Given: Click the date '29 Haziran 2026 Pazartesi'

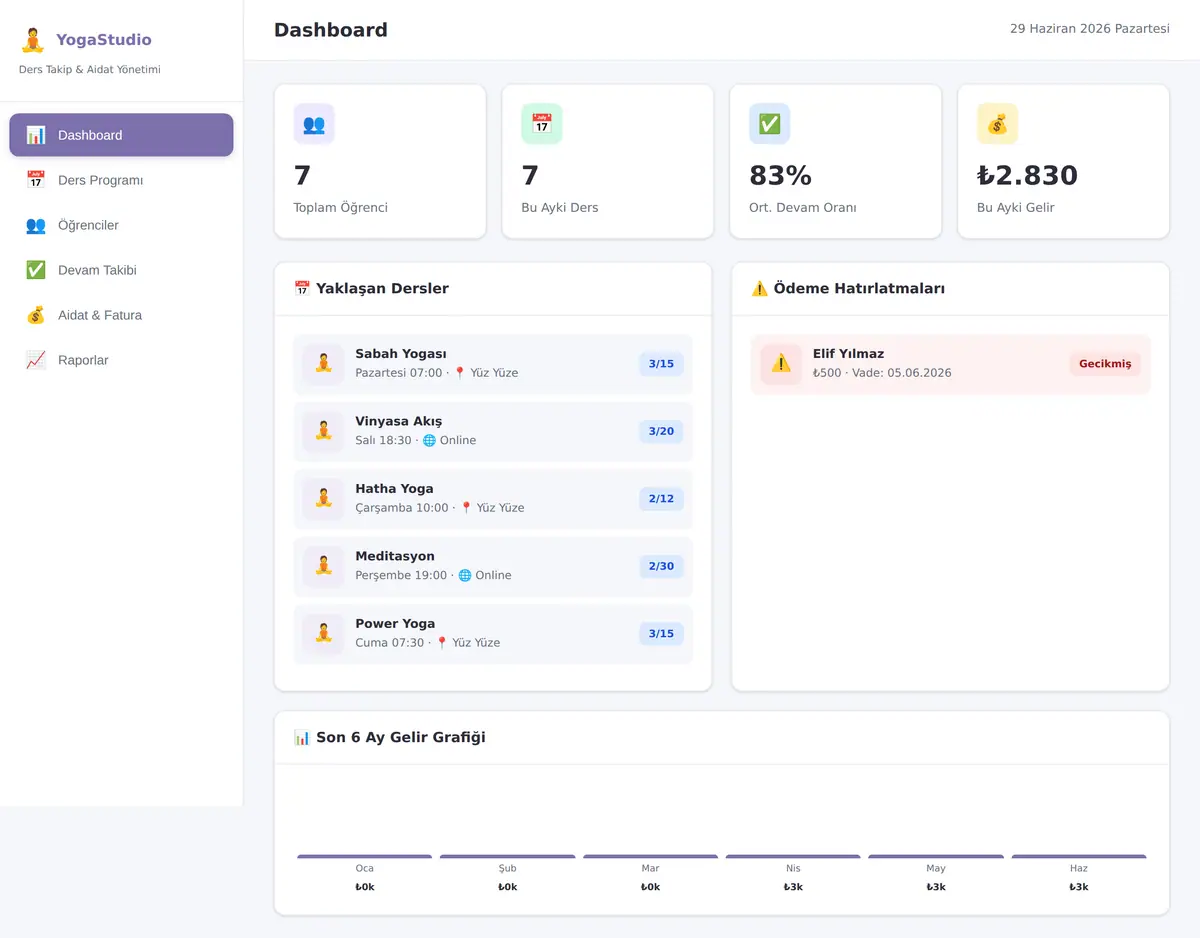Looking at the screenshot, I should pyautogui.click(x=1090, y=29).
